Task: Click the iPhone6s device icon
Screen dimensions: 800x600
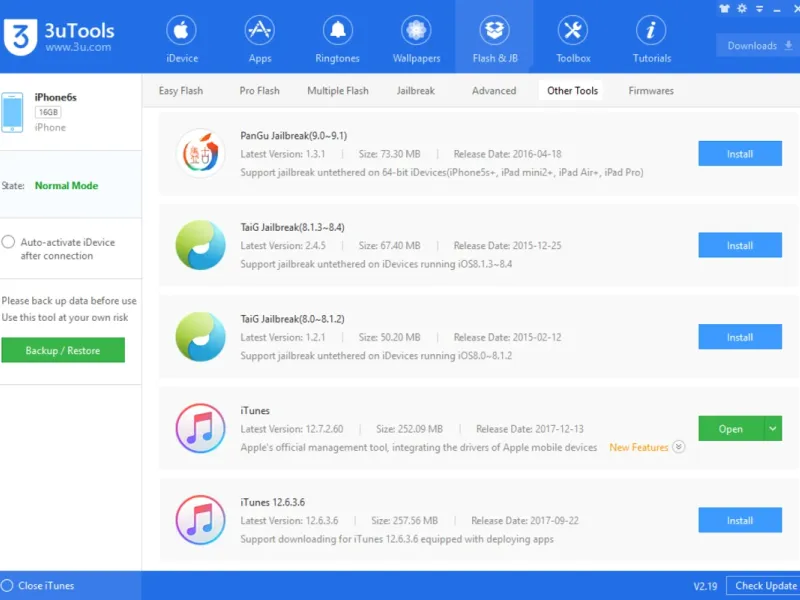Action: click(12, 112)
